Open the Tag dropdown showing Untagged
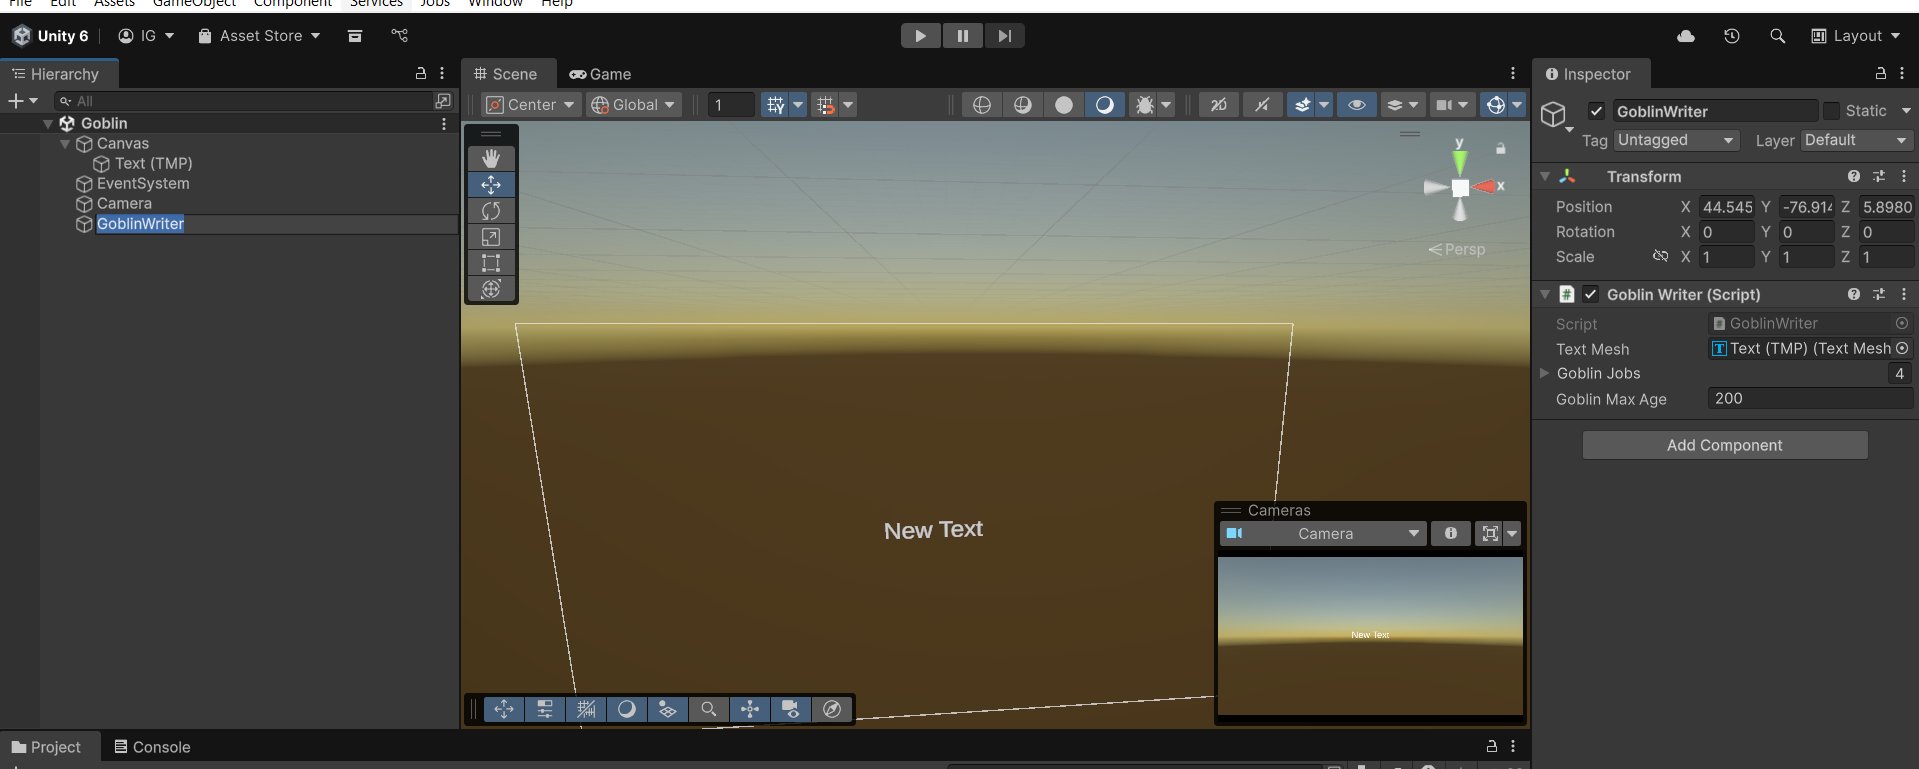The width and height of the screenshot is (1919, 769). (x=1675, y=141)
